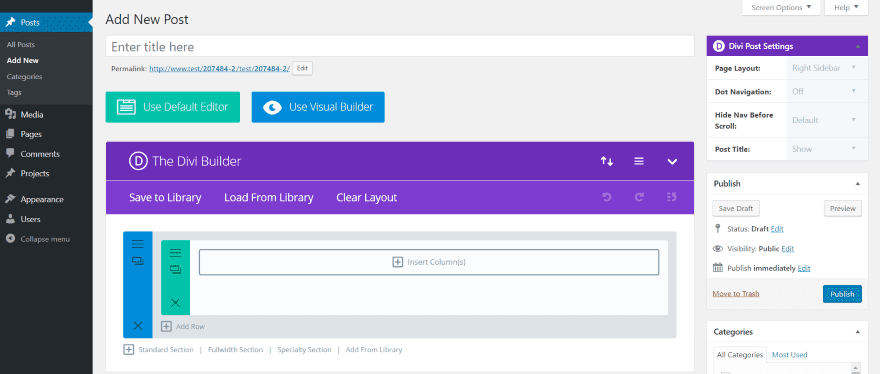This screenshot has width=880, height=374.
Task: Switch to Most Used tab
Action: pos(790,354)
